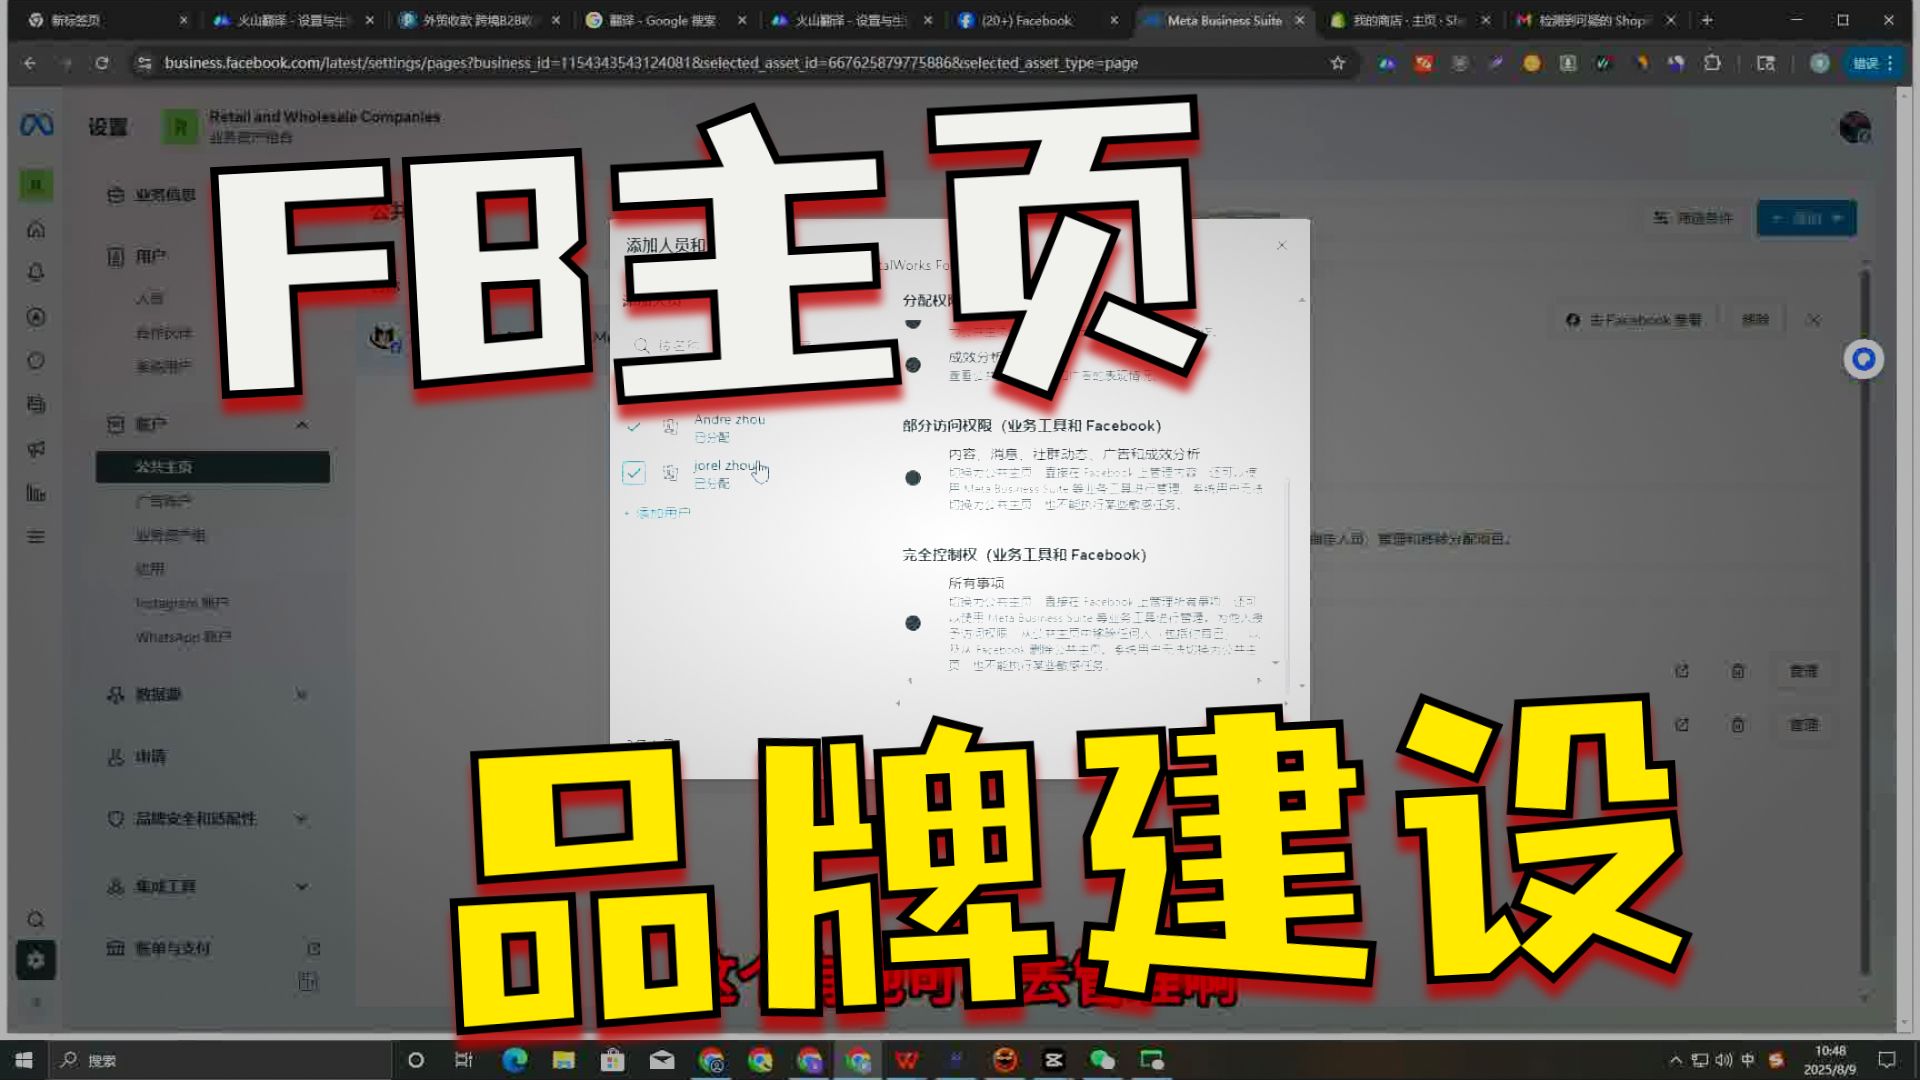Open the all tools hamburger icon
This screenshot has height=1080, width=1920.
[x=36, y=537]
